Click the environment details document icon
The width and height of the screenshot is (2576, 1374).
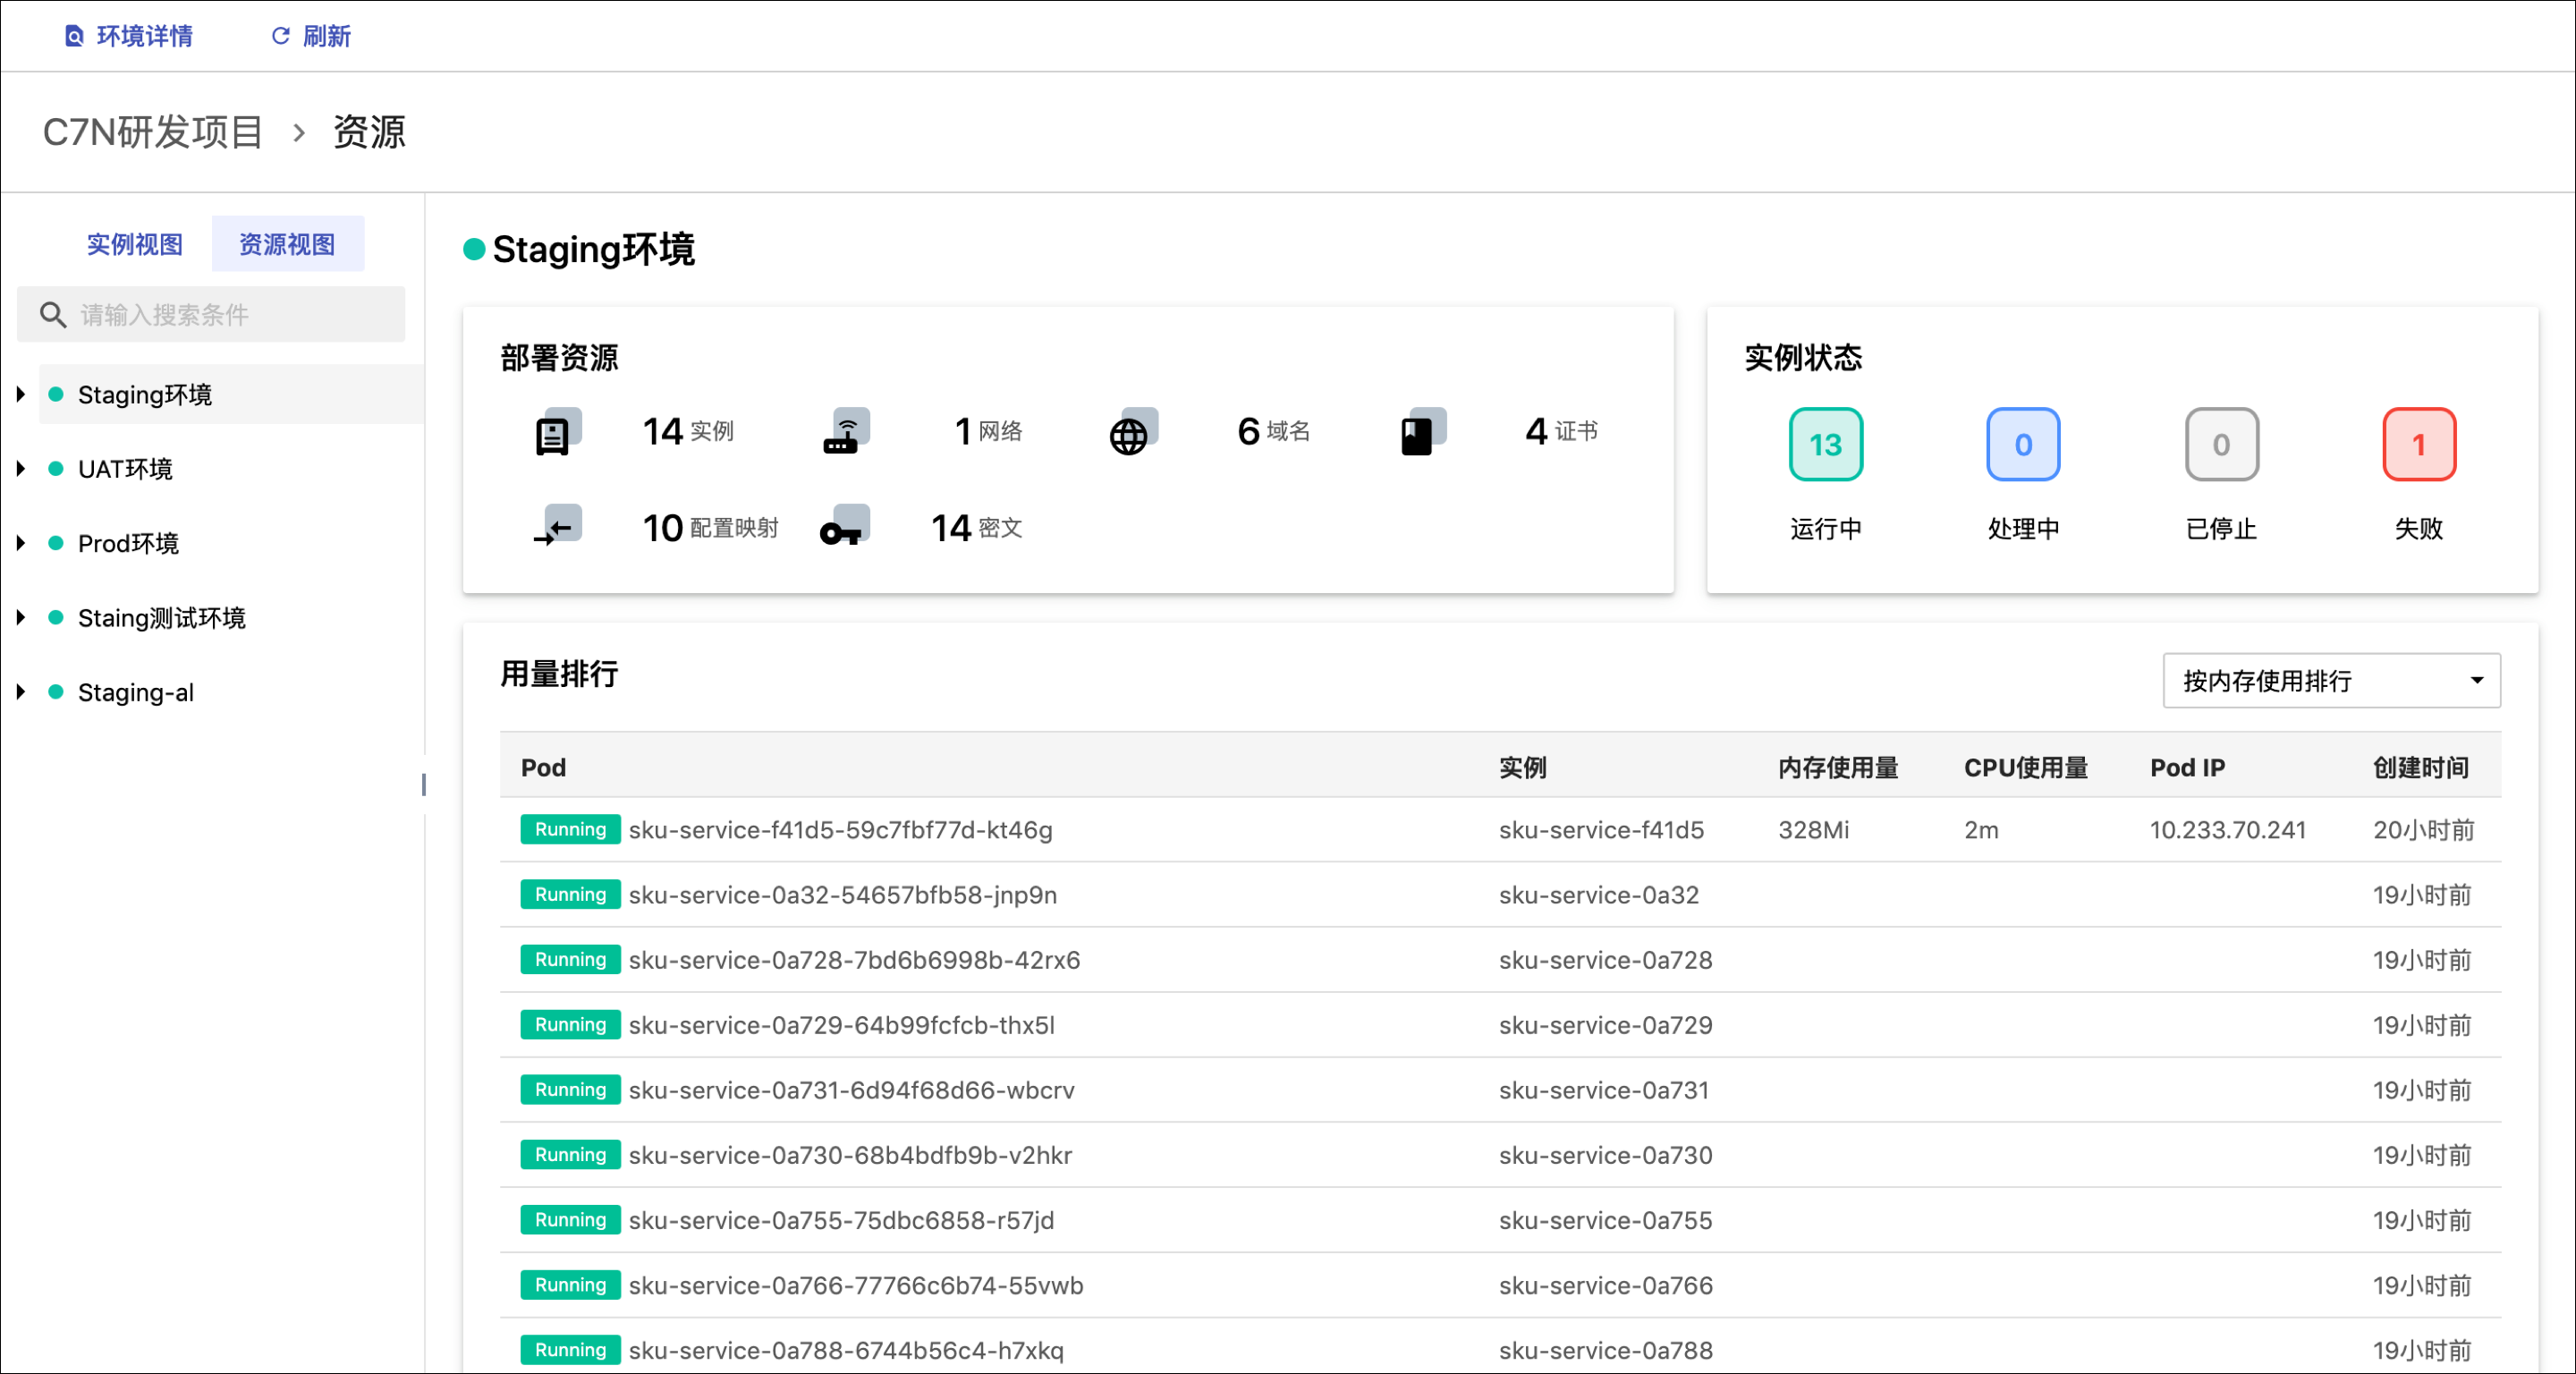coord(74,36)
